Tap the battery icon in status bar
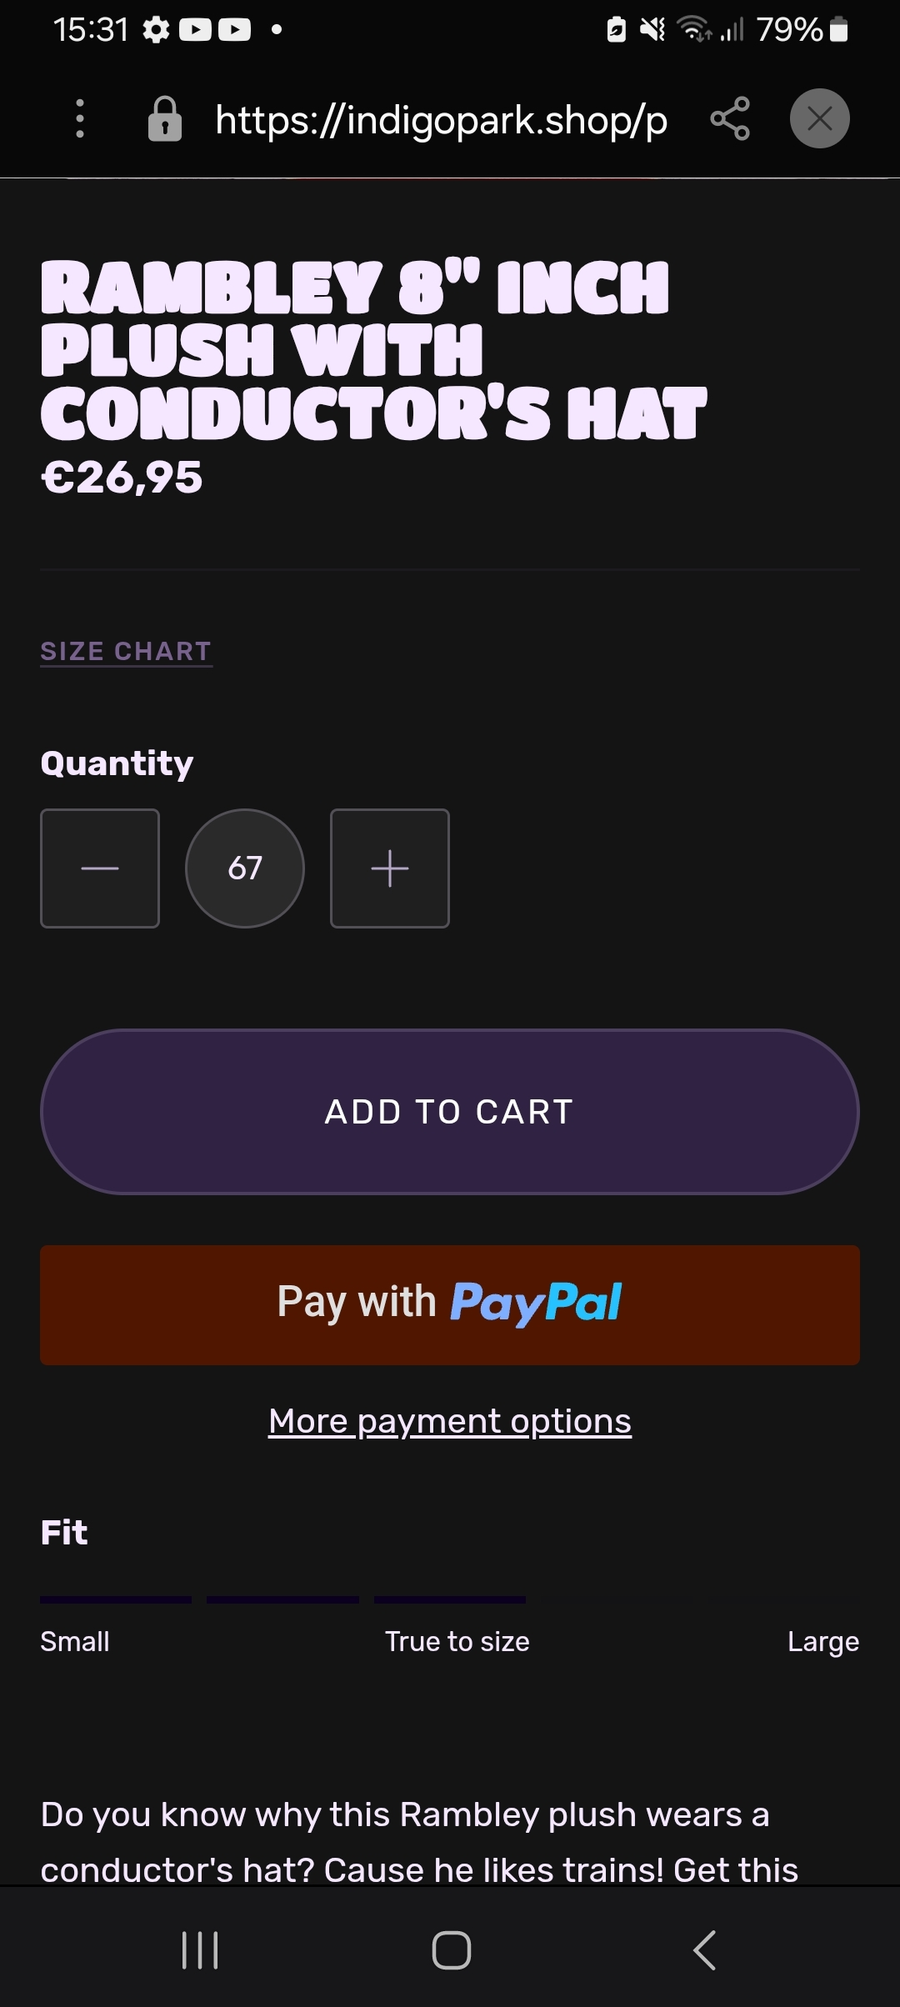The image size is (900, 2007). (840, 30)
